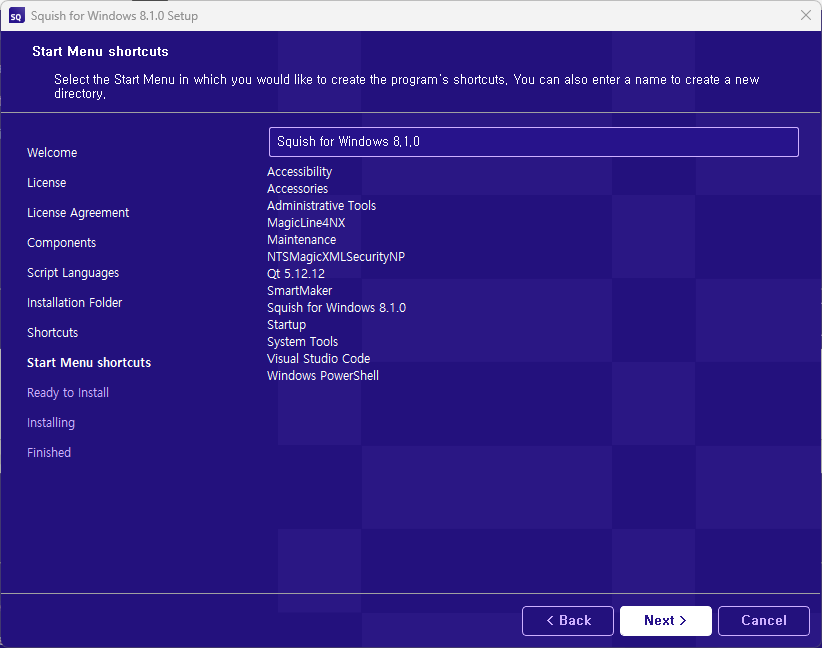Select Qt 5.12.12 folder

point(296,274)
